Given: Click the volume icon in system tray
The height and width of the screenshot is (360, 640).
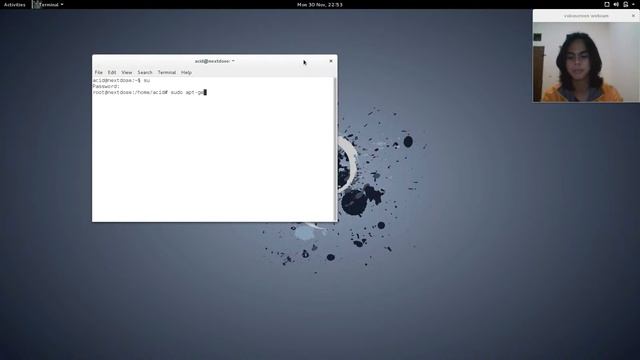Looking at the screenshot, I should tap(616, 4).
